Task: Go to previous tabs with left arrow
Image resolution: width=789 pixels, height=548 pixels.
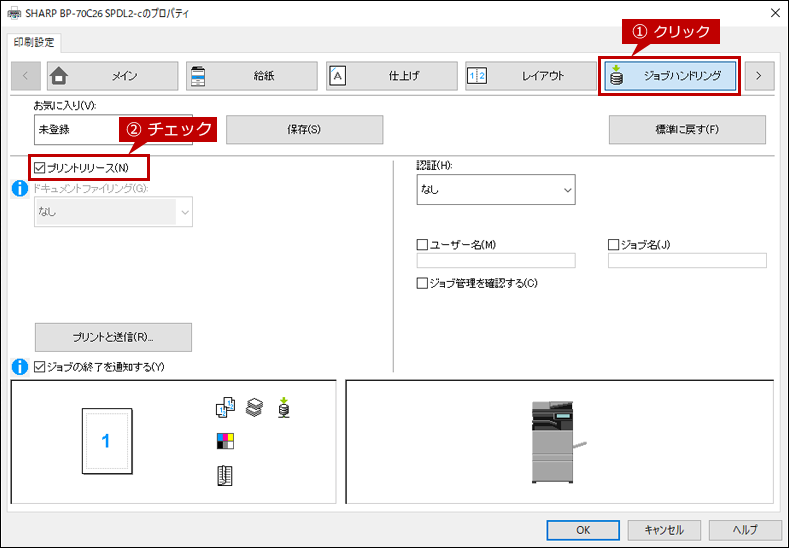Action: coord(26,76)
